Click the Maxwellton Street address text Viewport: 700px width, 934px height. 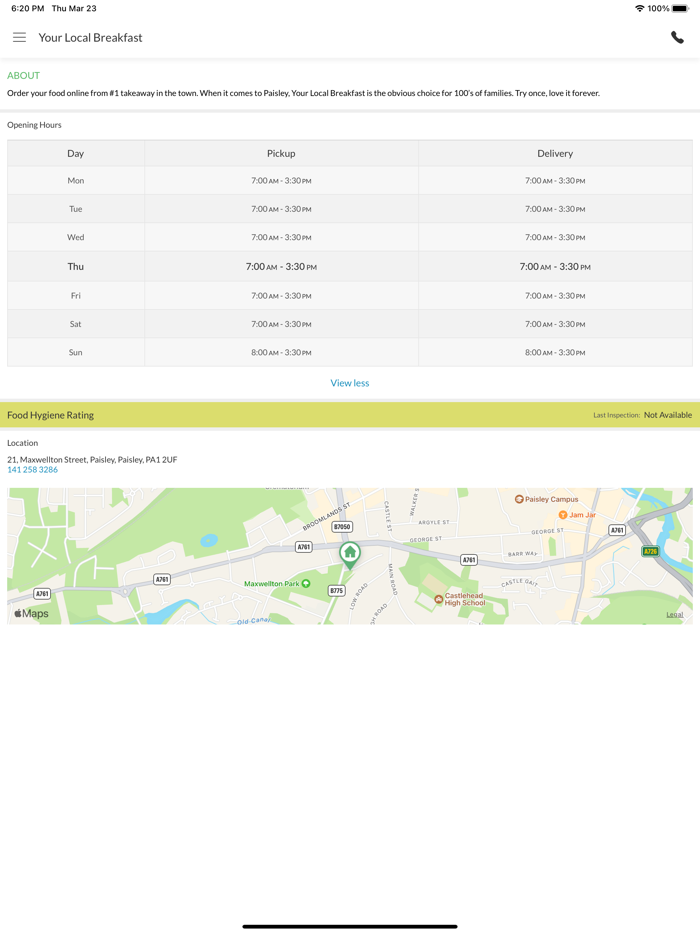[92, 460]
